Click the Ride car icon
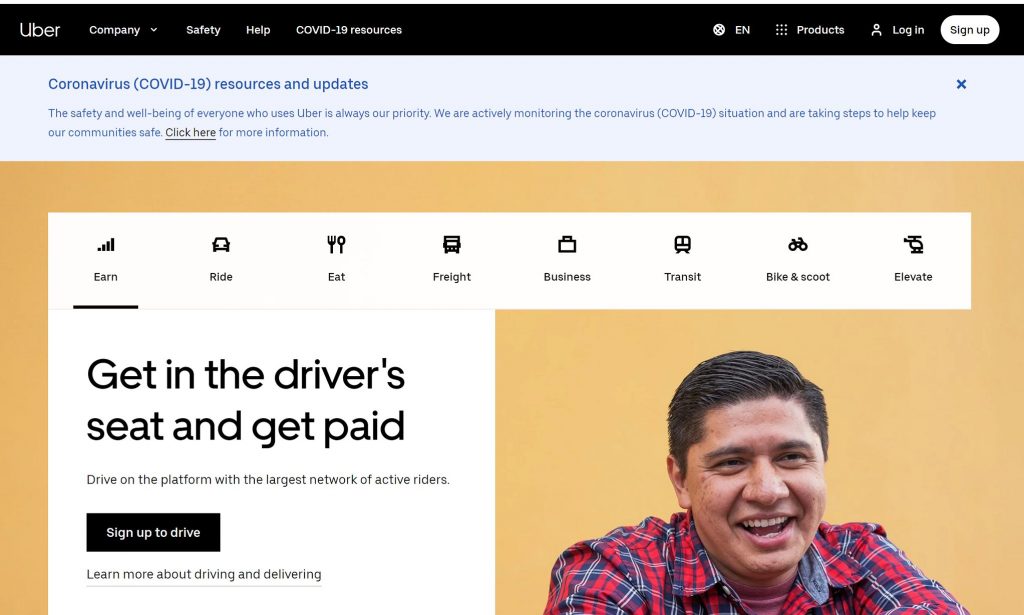 [221, 245]
